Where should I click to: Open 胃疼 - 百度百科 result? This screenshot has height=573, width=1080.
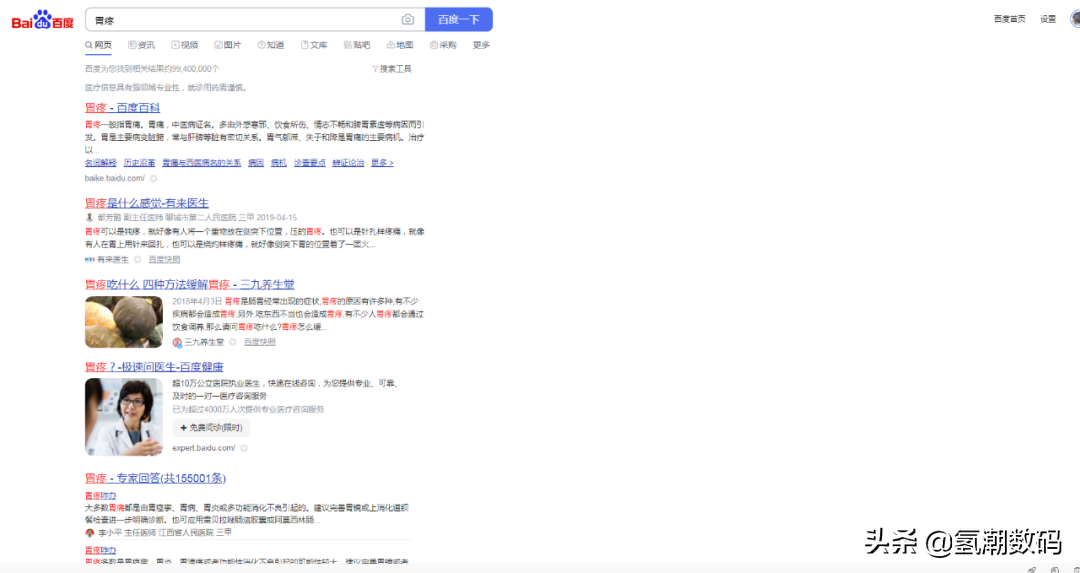123,108
